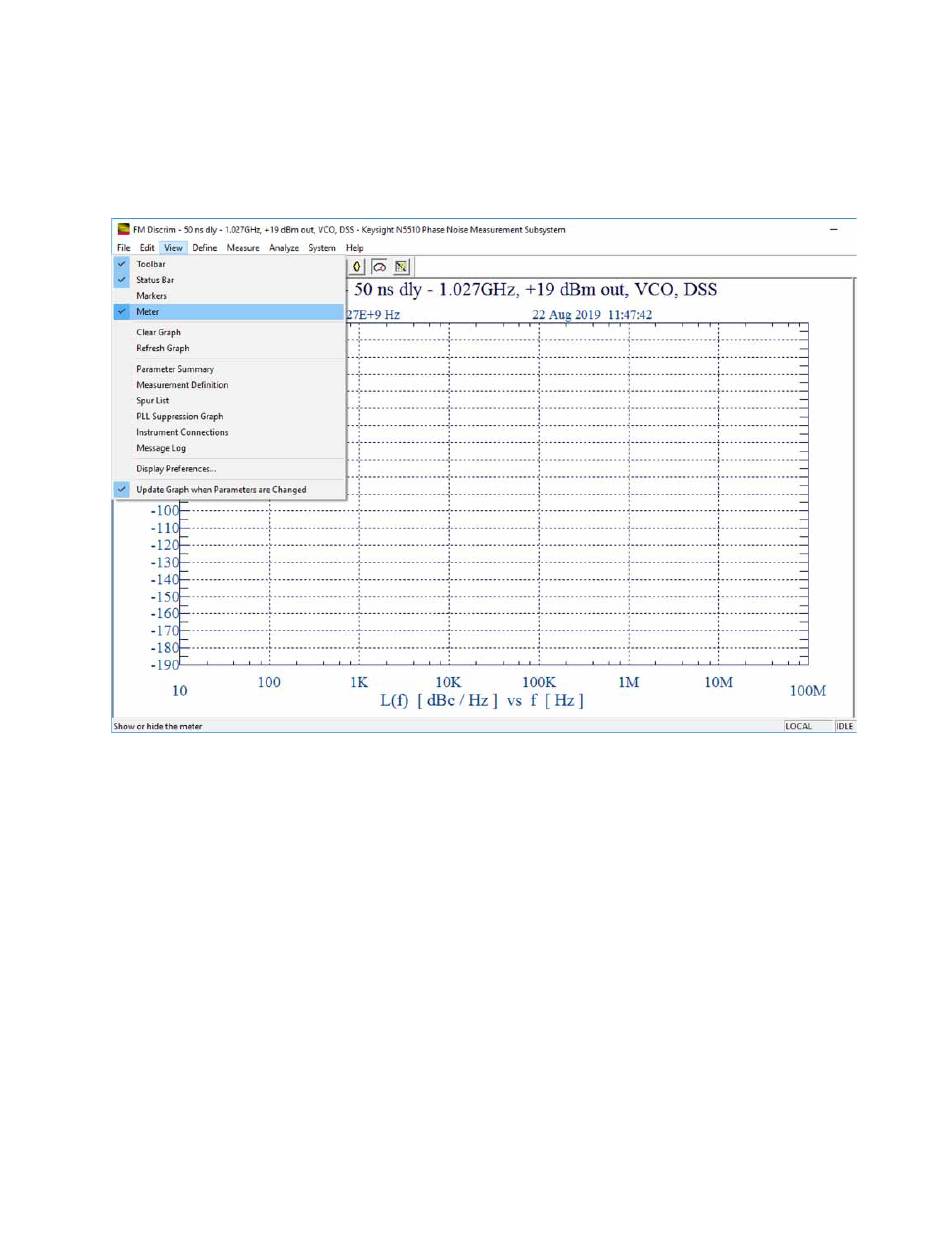Open the Define menu
This screenshot has height=1260, width=950.
[205, 248]
